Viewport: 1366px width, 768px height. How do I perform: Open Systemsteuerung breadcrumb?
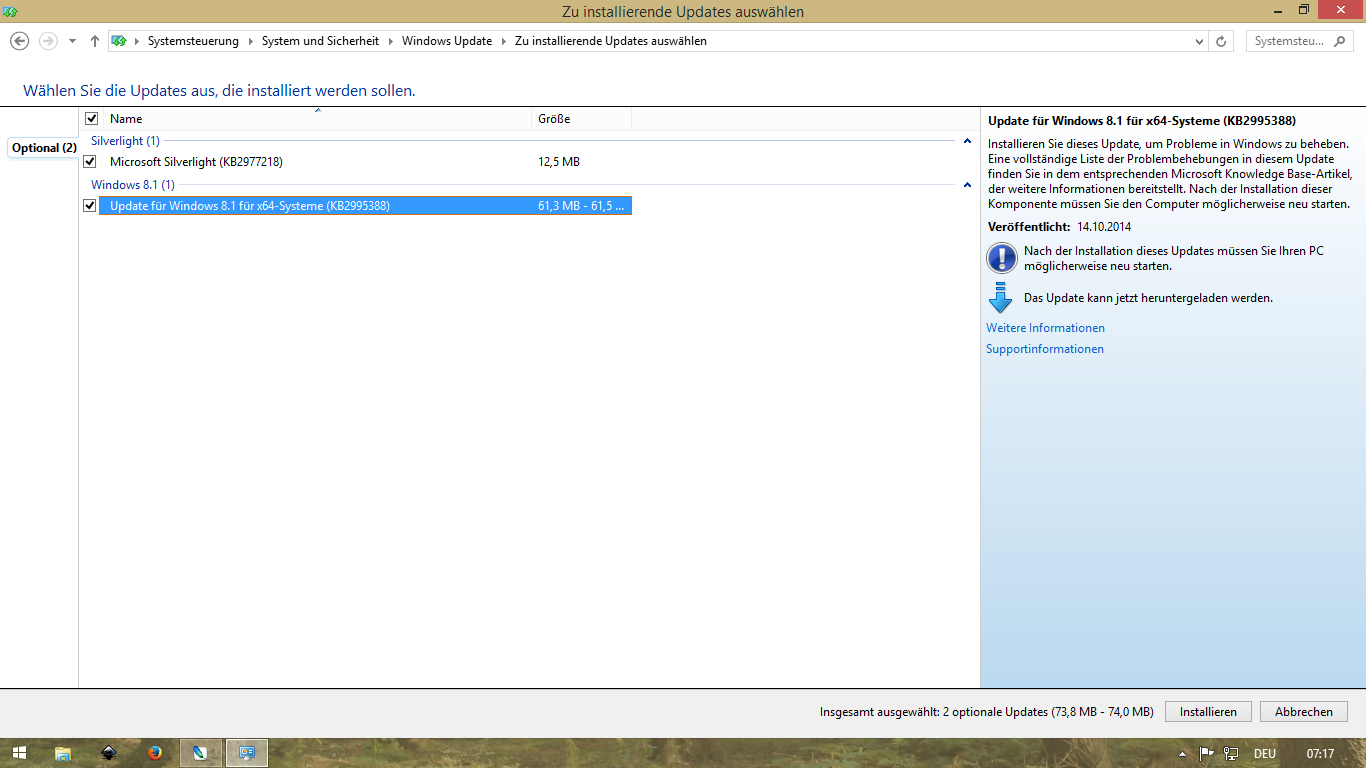(x=193, y=41)
